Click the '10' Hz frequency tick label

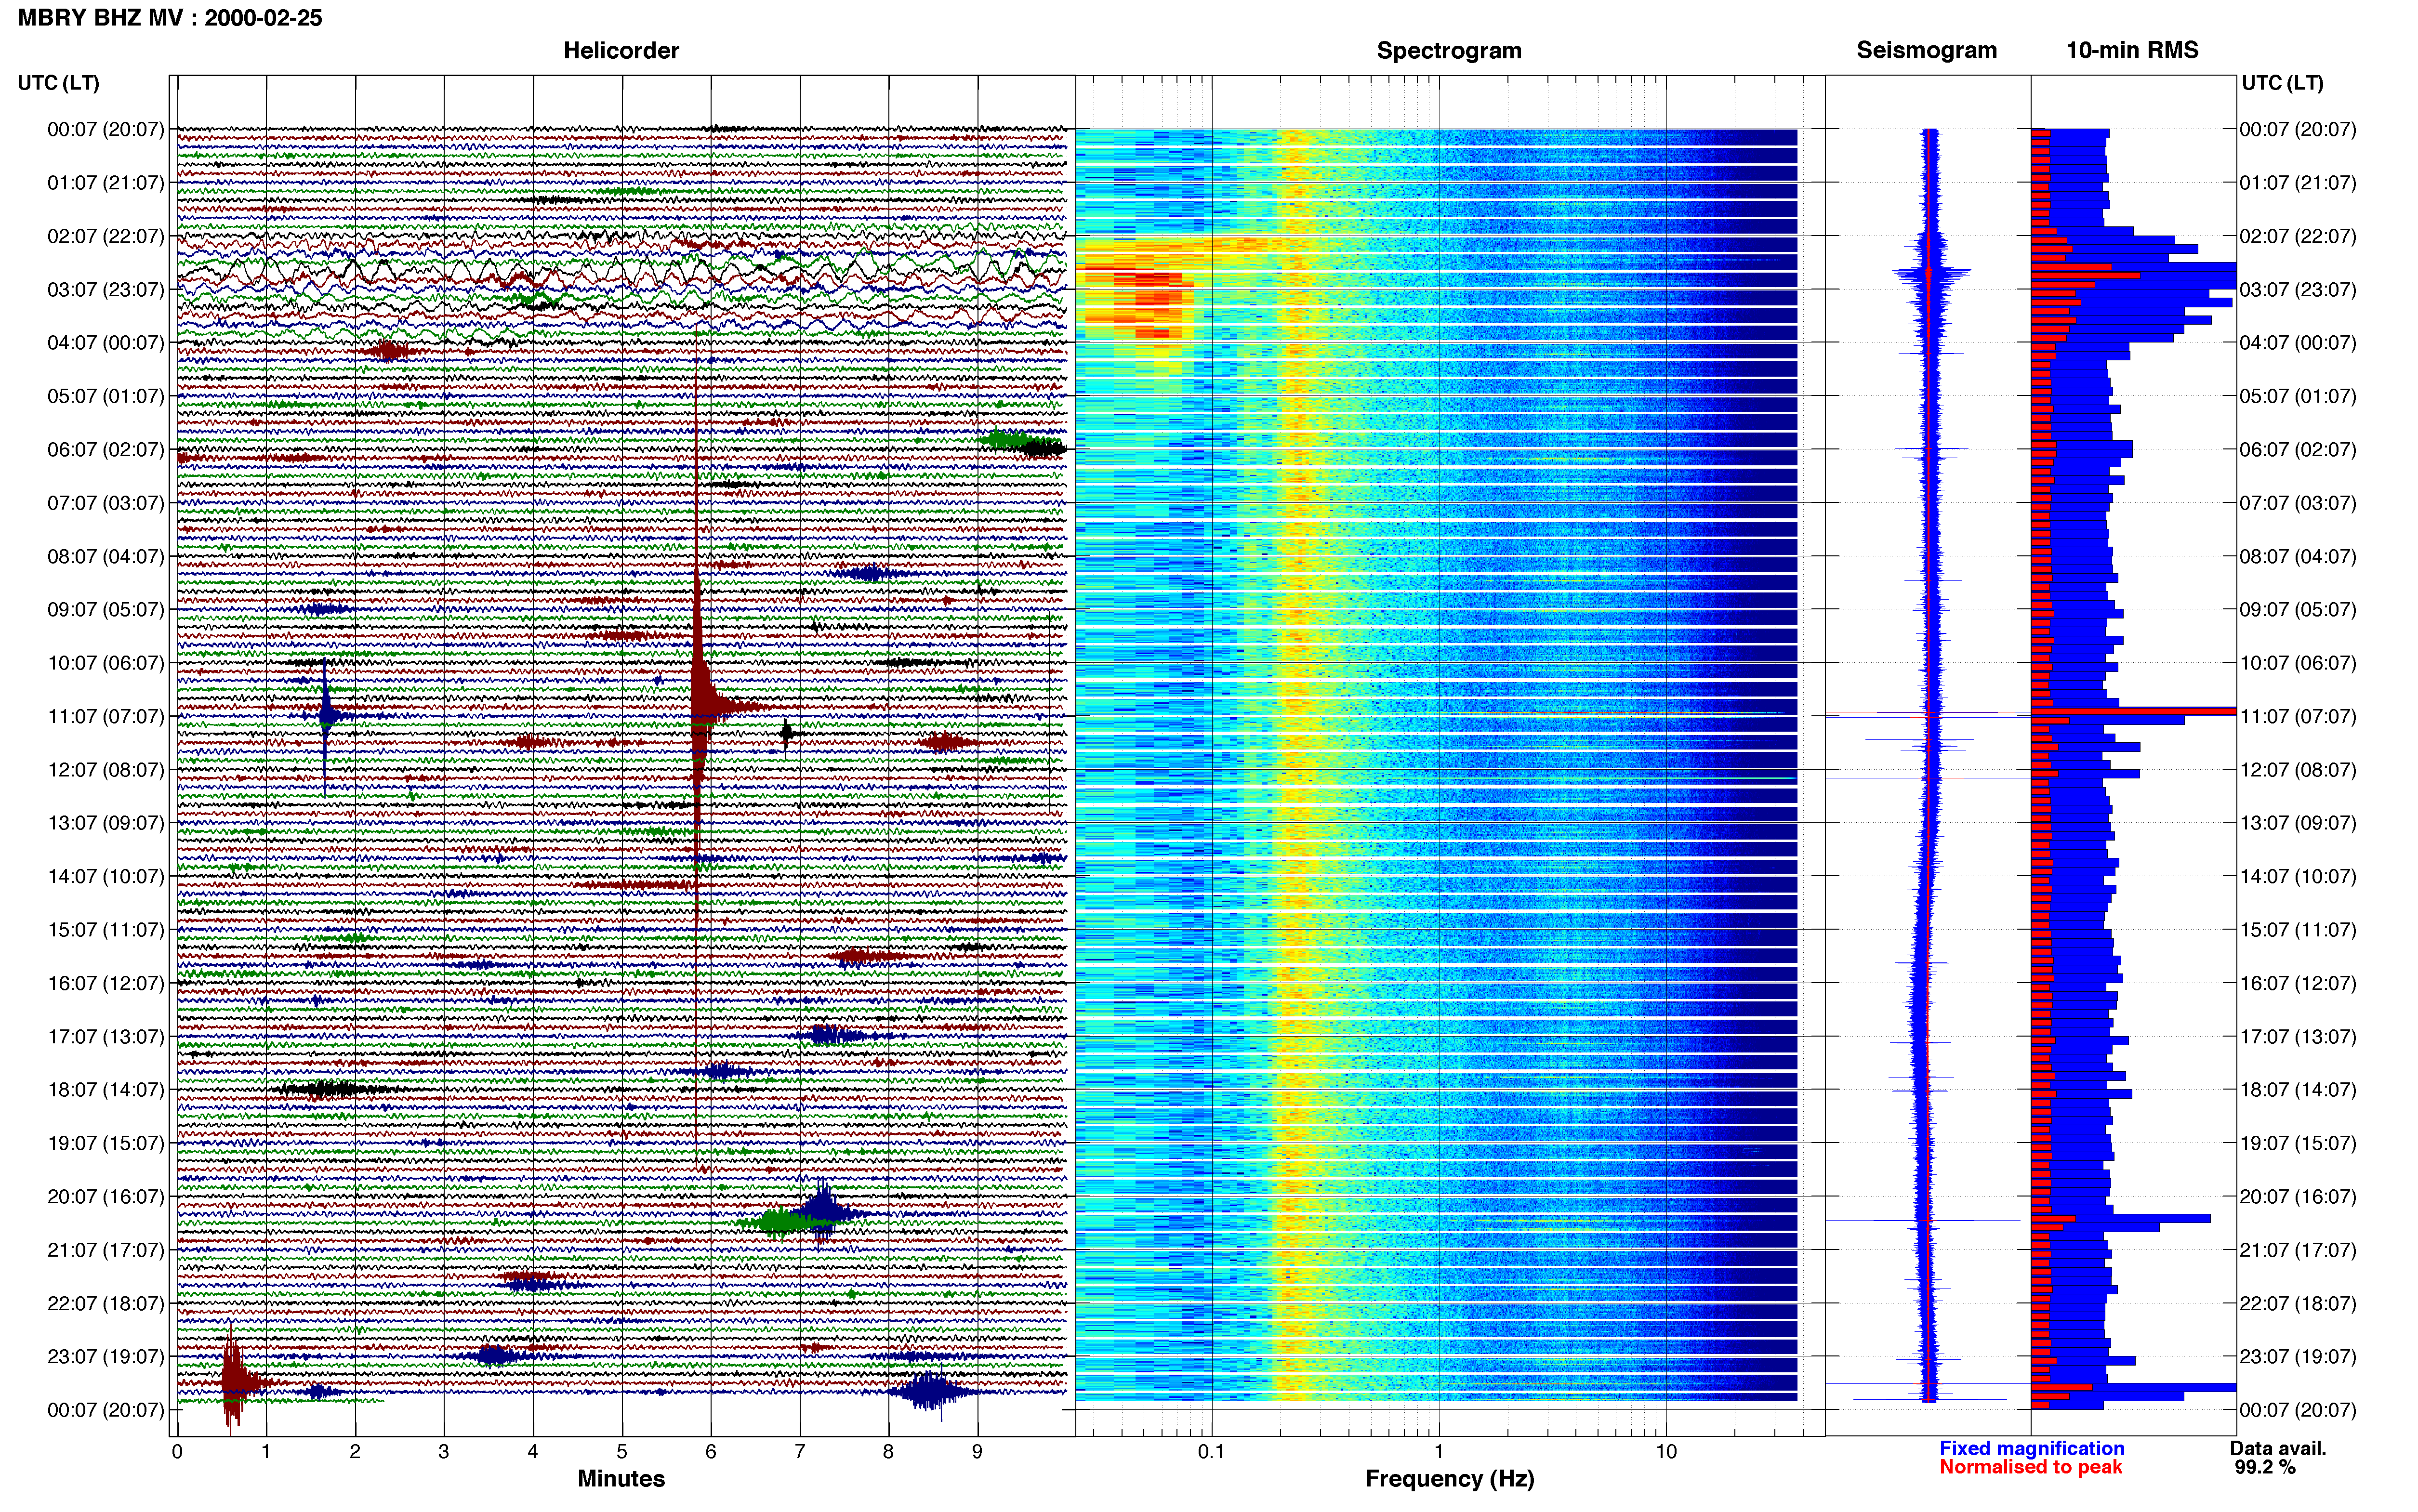[x=1666, y=1451]
